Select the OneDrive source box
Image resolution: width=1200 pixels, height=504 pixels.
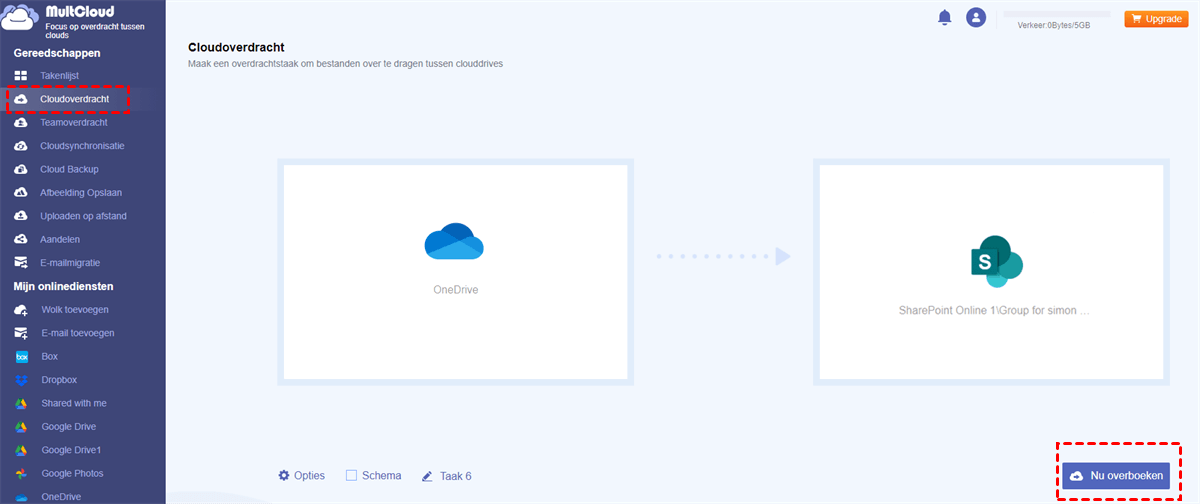pyautogui.click(x=455, y=272)
